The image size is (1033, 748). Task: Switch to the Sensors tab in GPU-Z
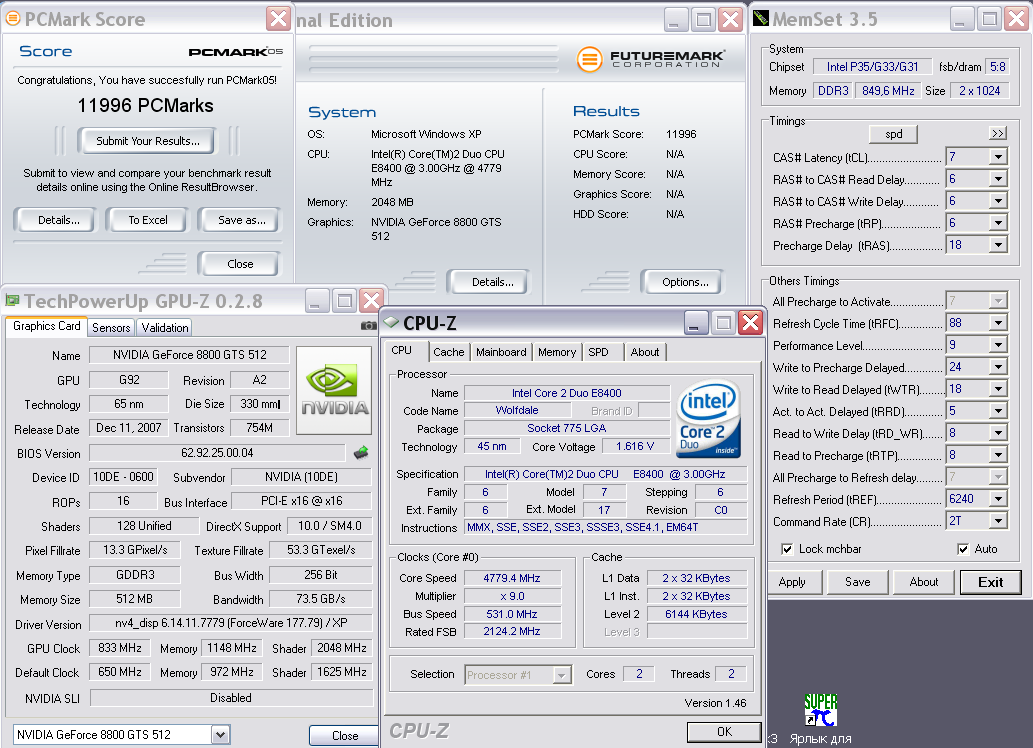[111, 328]
